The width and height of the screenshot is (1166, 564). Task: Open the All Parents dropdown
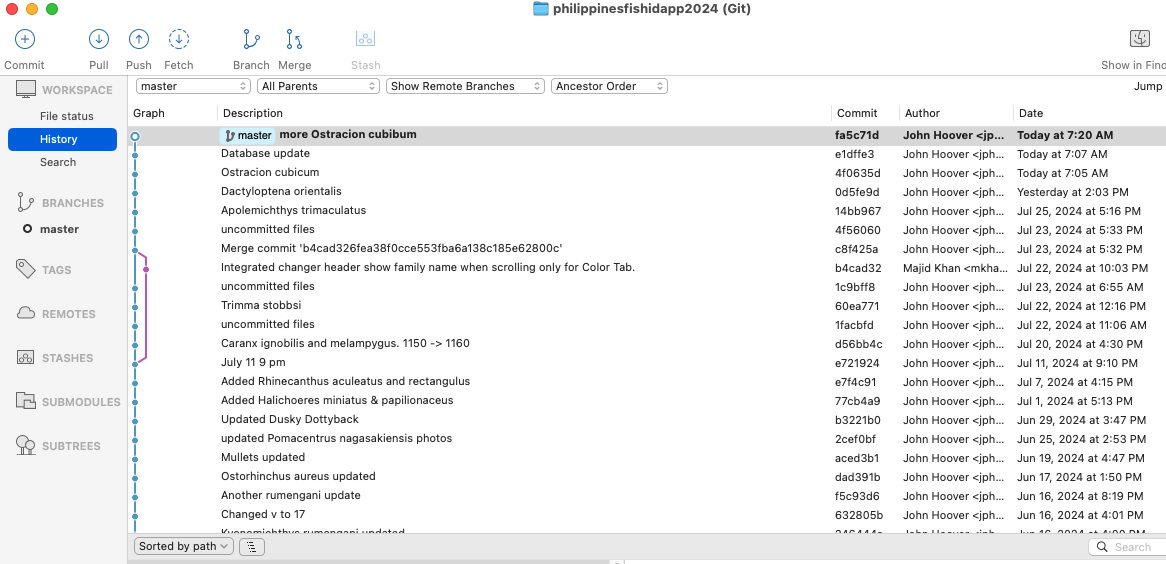[x=319, y=86]
